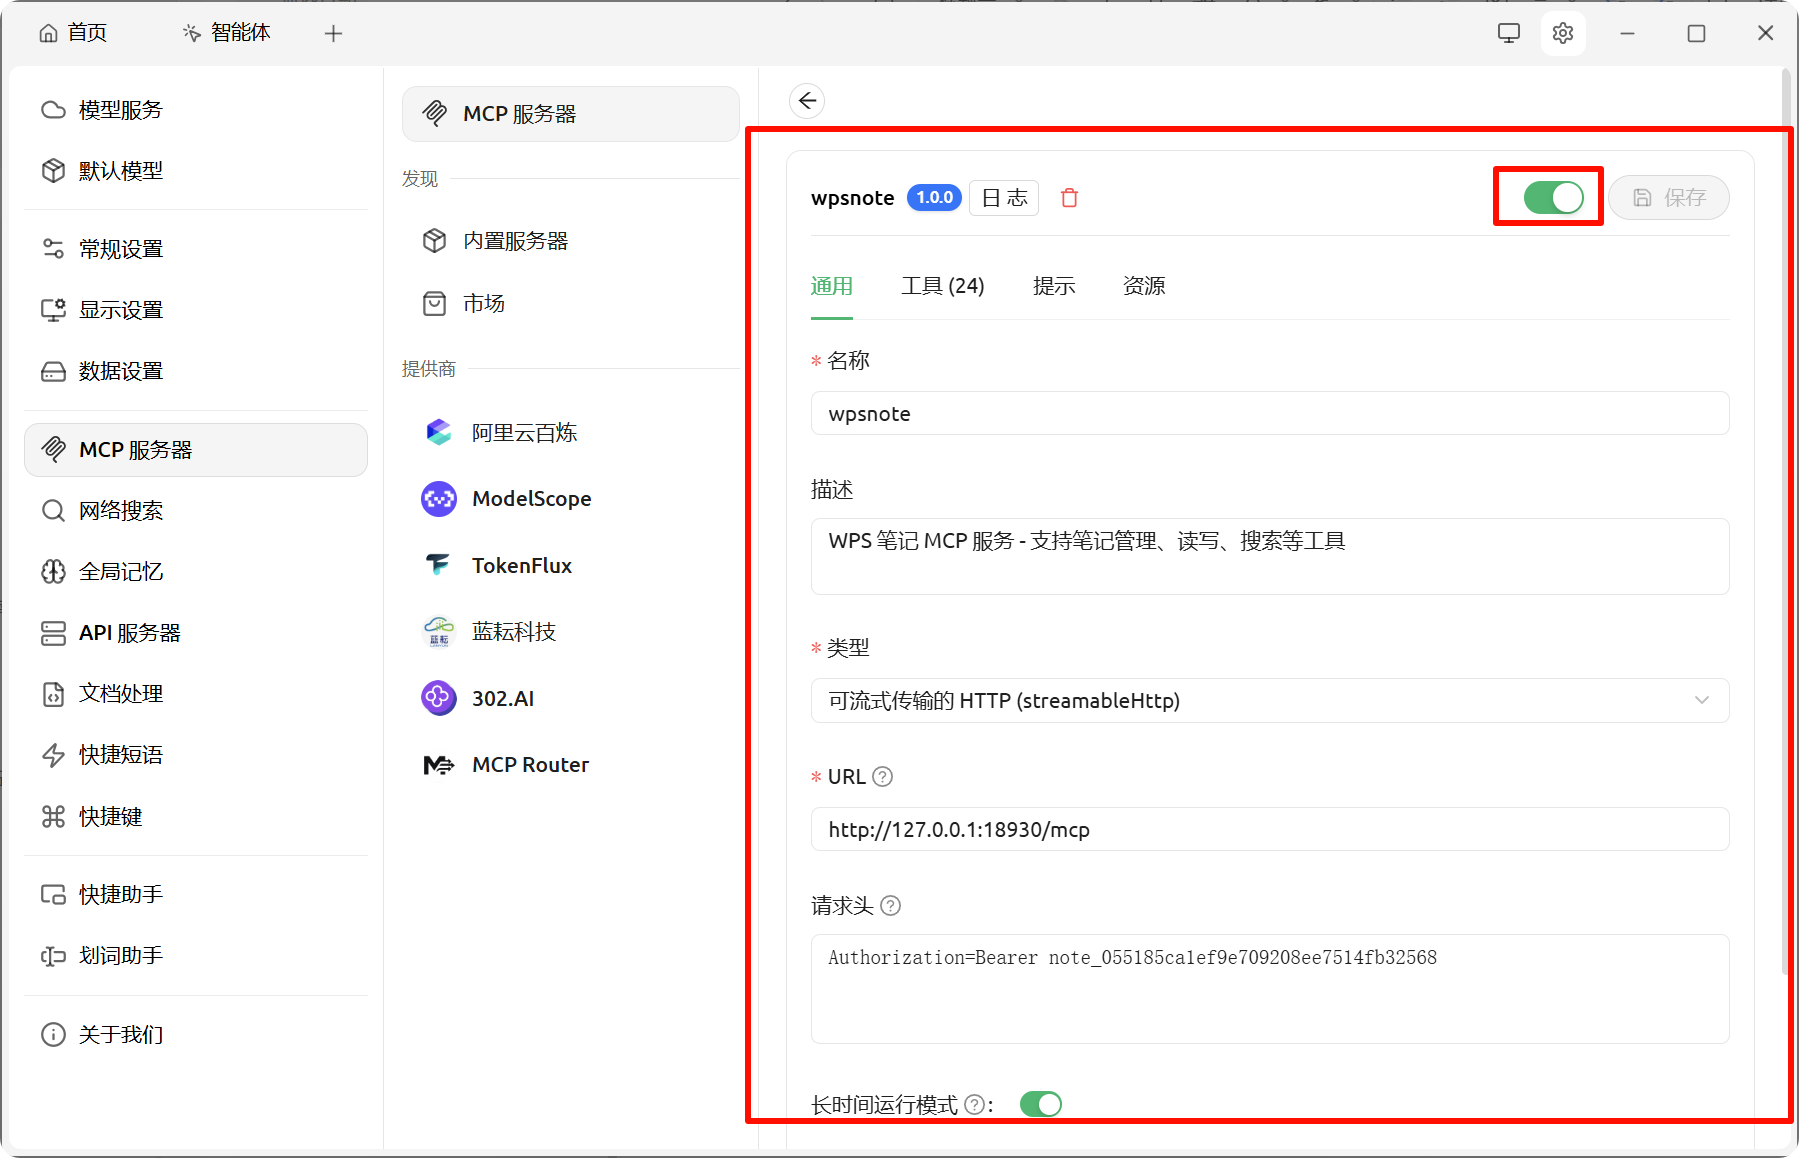Open 划词助手 settings
The width and height of the screenshot is (1799, 1158).
(x=196, y=956)
